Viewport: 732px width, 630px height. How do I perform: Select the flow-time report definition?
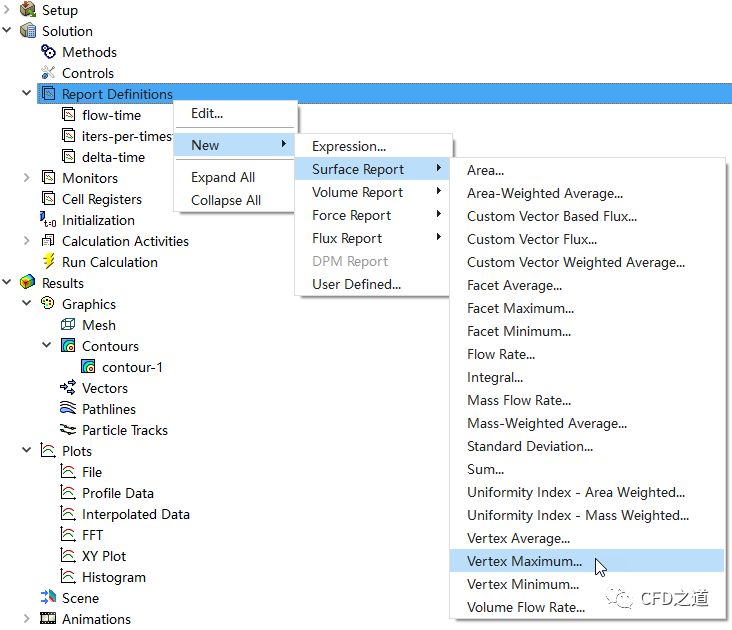coord(111,115)
